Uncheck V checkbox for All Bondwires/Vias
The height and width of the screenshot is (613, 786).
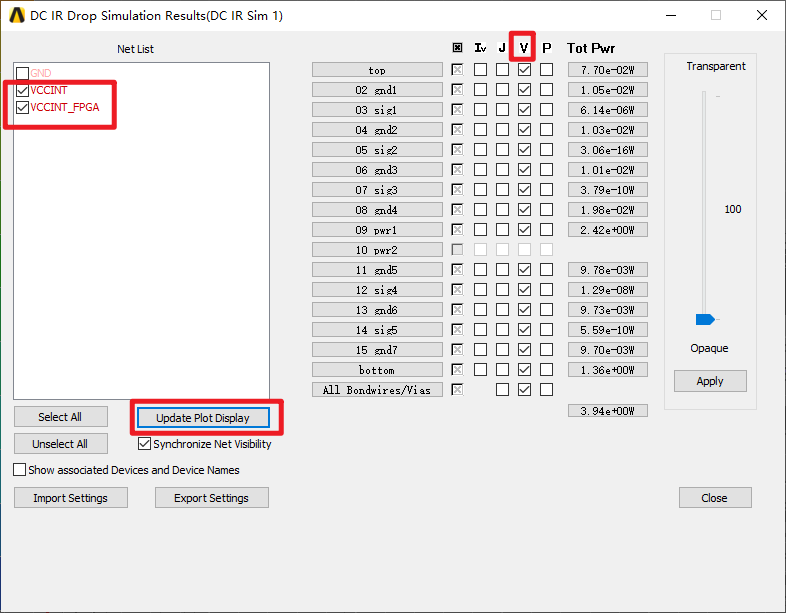click(524, 389)
